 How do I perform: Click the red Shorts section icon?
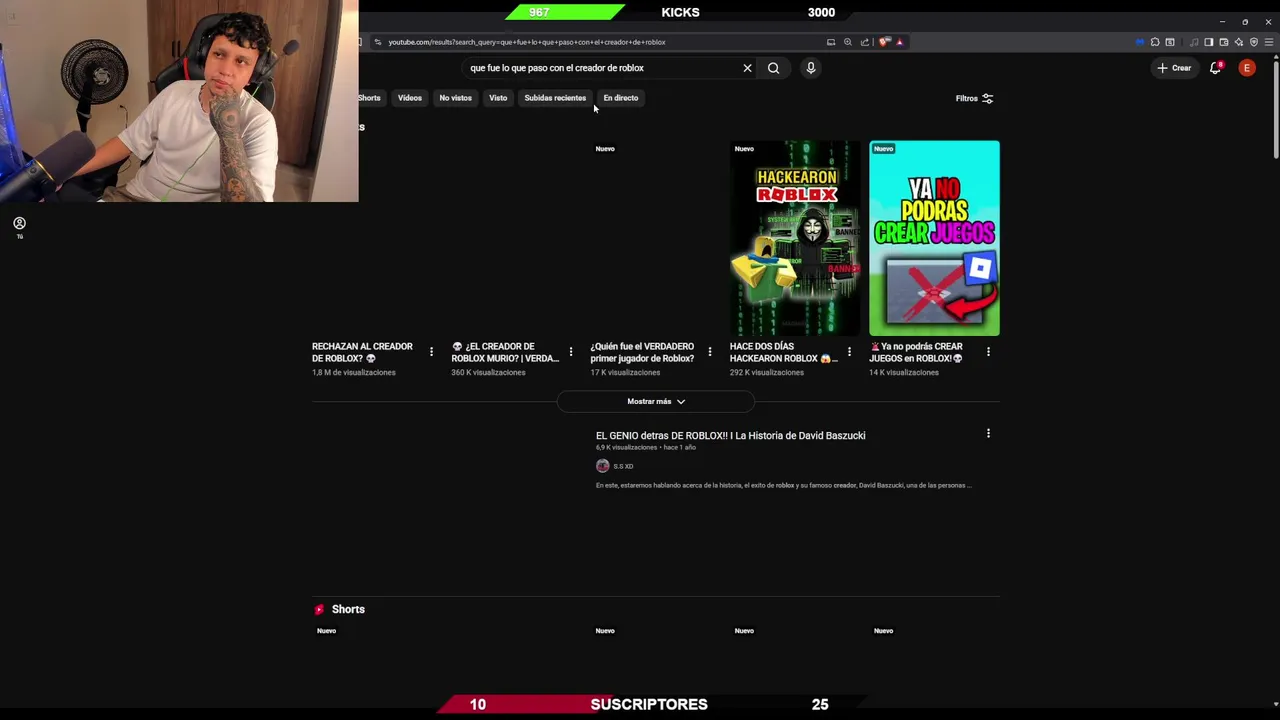pos(319,609)
